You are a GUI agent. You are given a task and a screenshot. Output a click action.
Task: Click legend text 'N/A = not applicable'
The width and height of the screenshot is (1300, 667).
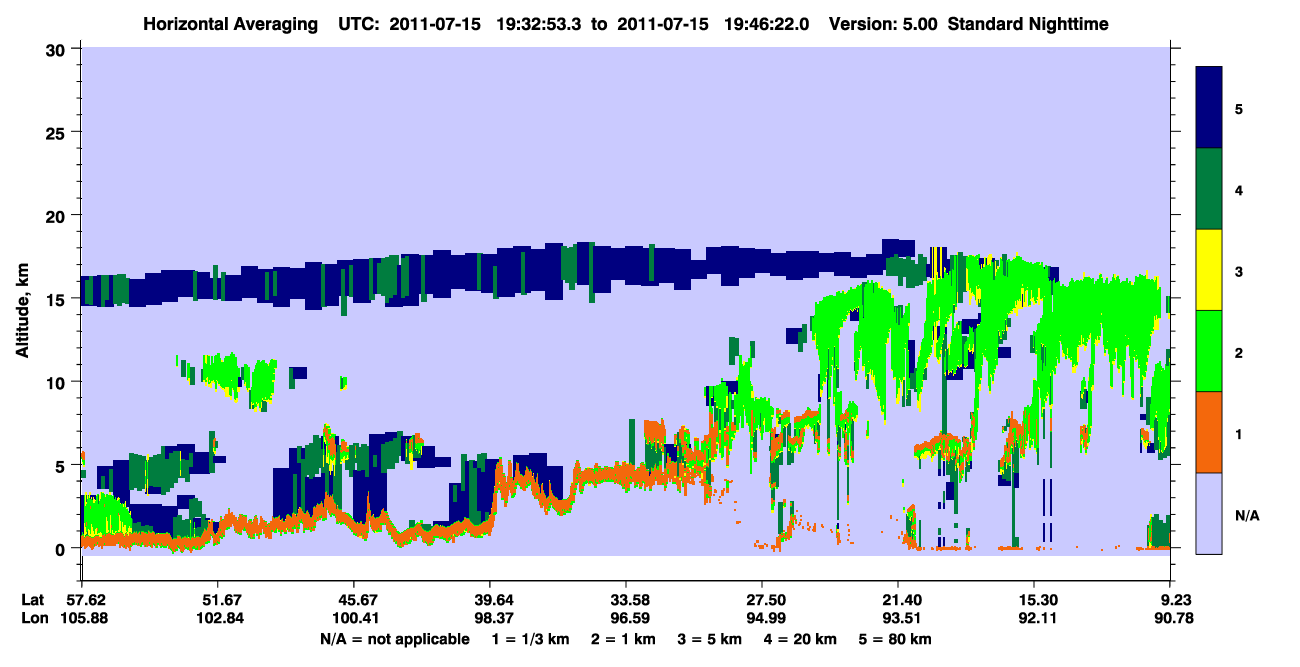(394, 639)
